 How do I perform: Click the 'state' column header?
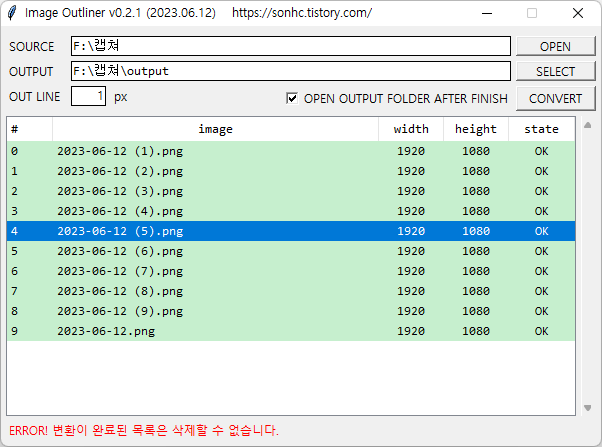click(542, 129)
